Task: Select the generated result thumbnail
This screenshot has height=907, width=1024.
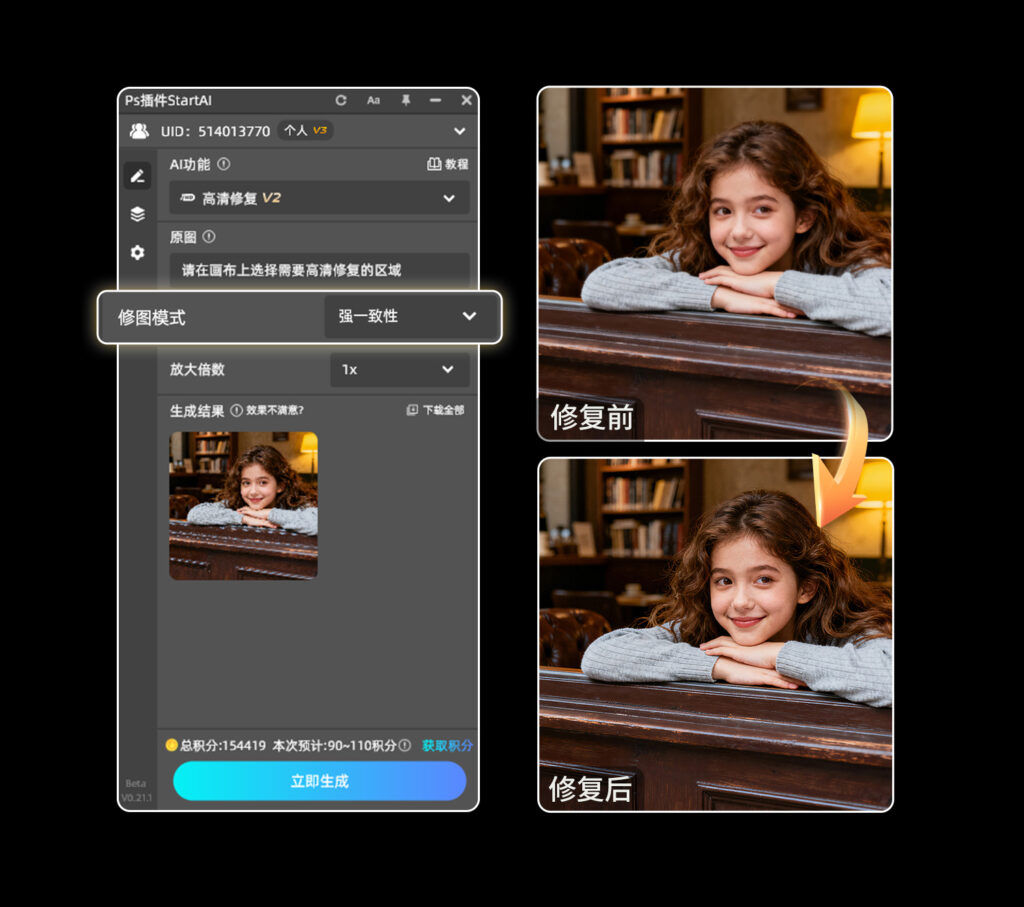Action: (243, 505)
